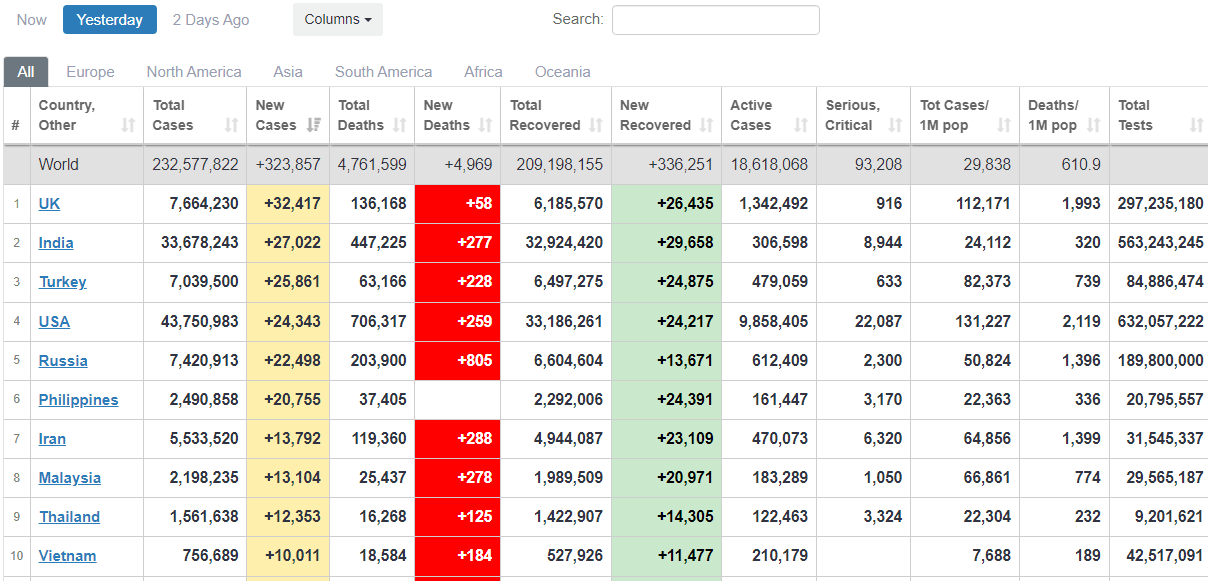Click Active Cases sort arrows
This screenshot has width=1208, height=581.
click(x=801, y=125)
